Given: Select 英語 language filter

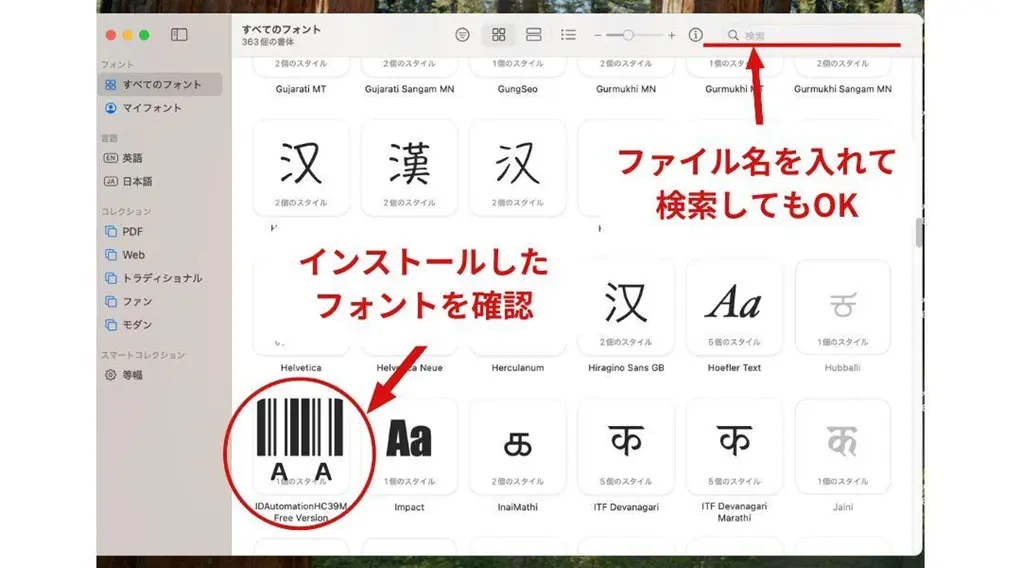Looking at the screenshot, I should 160,158.
